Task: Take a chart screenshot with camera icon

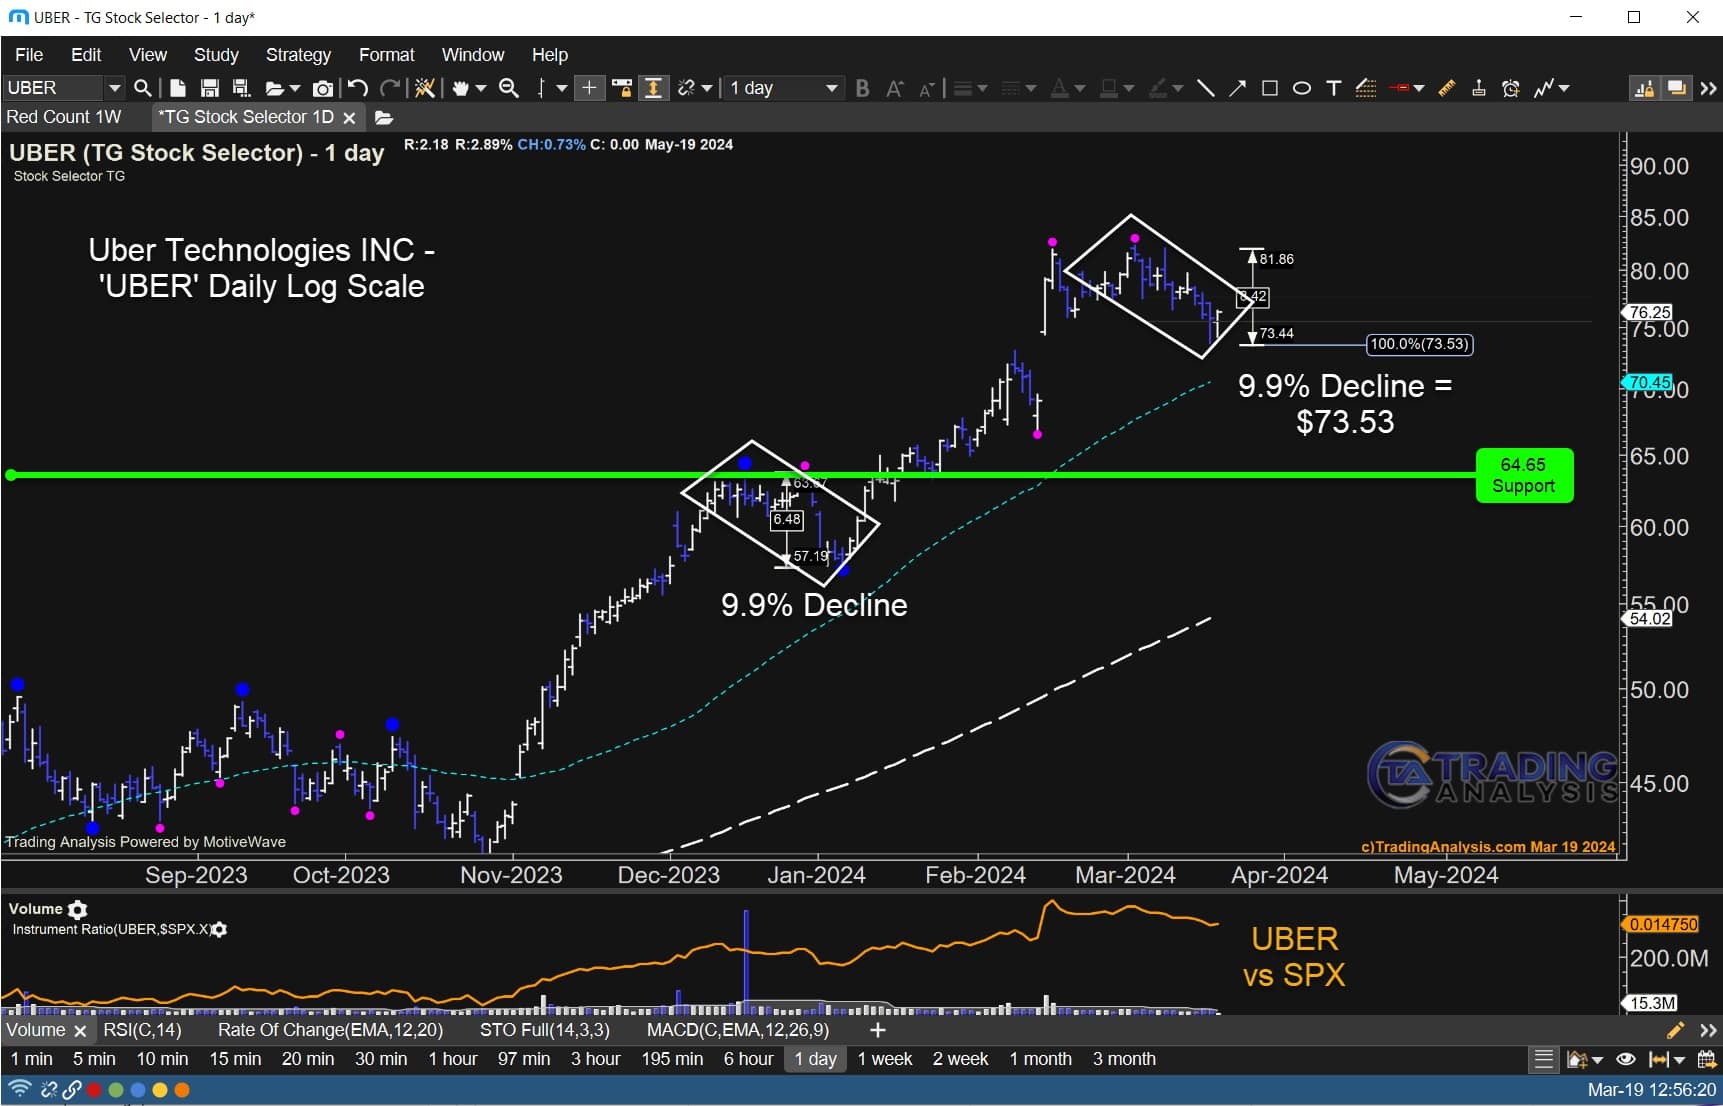Action: tap(322, 88)
